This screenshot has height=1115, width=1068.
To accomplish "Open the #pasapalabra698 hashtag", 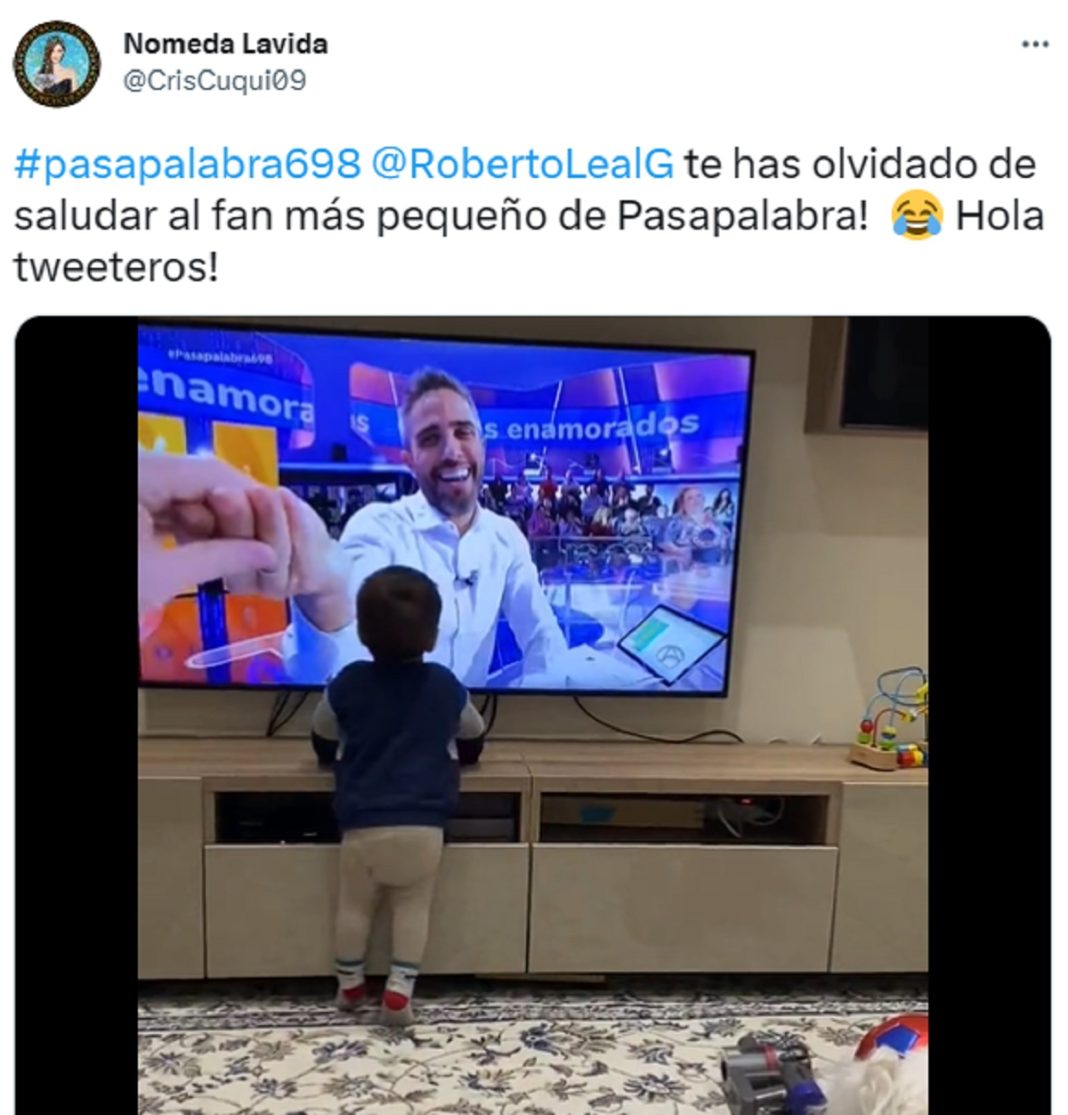I will [188, 164].
